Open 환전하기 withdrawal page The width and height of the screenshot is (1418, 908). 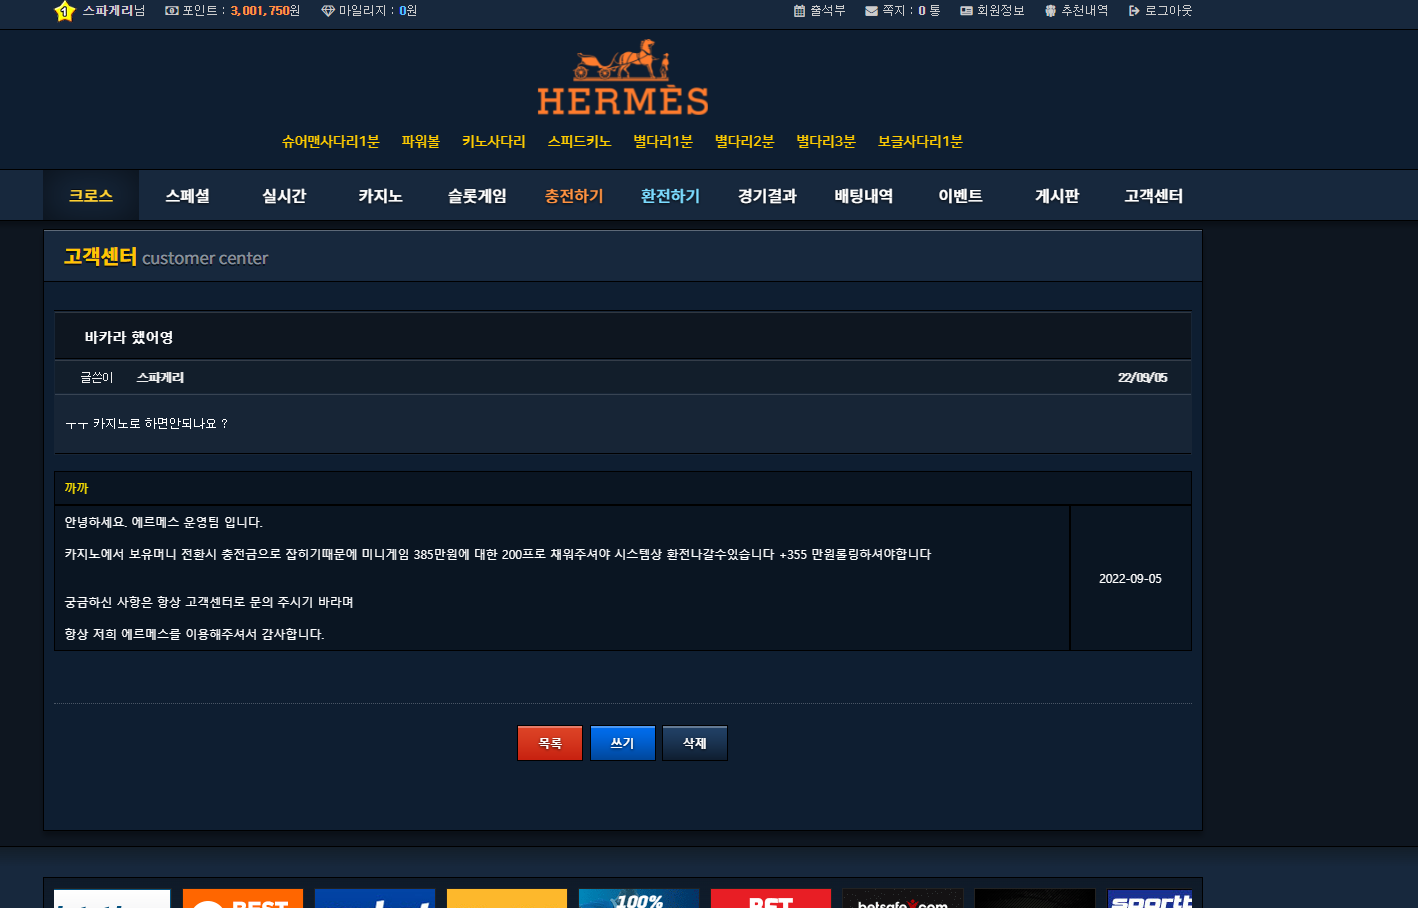click(x=670, y=196)
